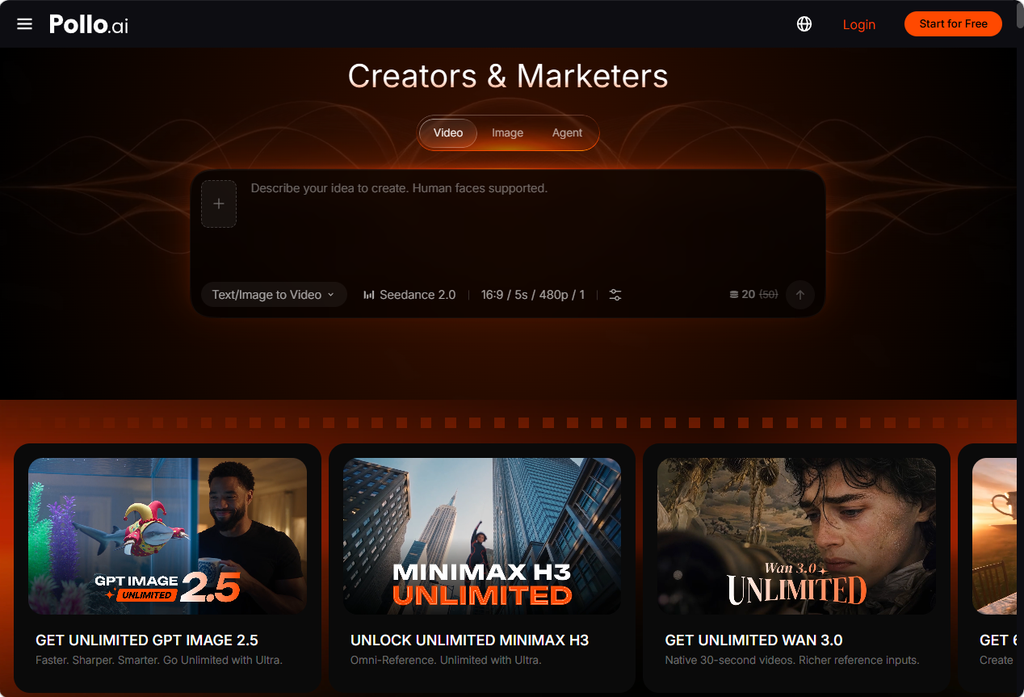The height and width of the screenshot is (697, 1024).
Task: Switch to the Image tab
Action: pos(507,133)
